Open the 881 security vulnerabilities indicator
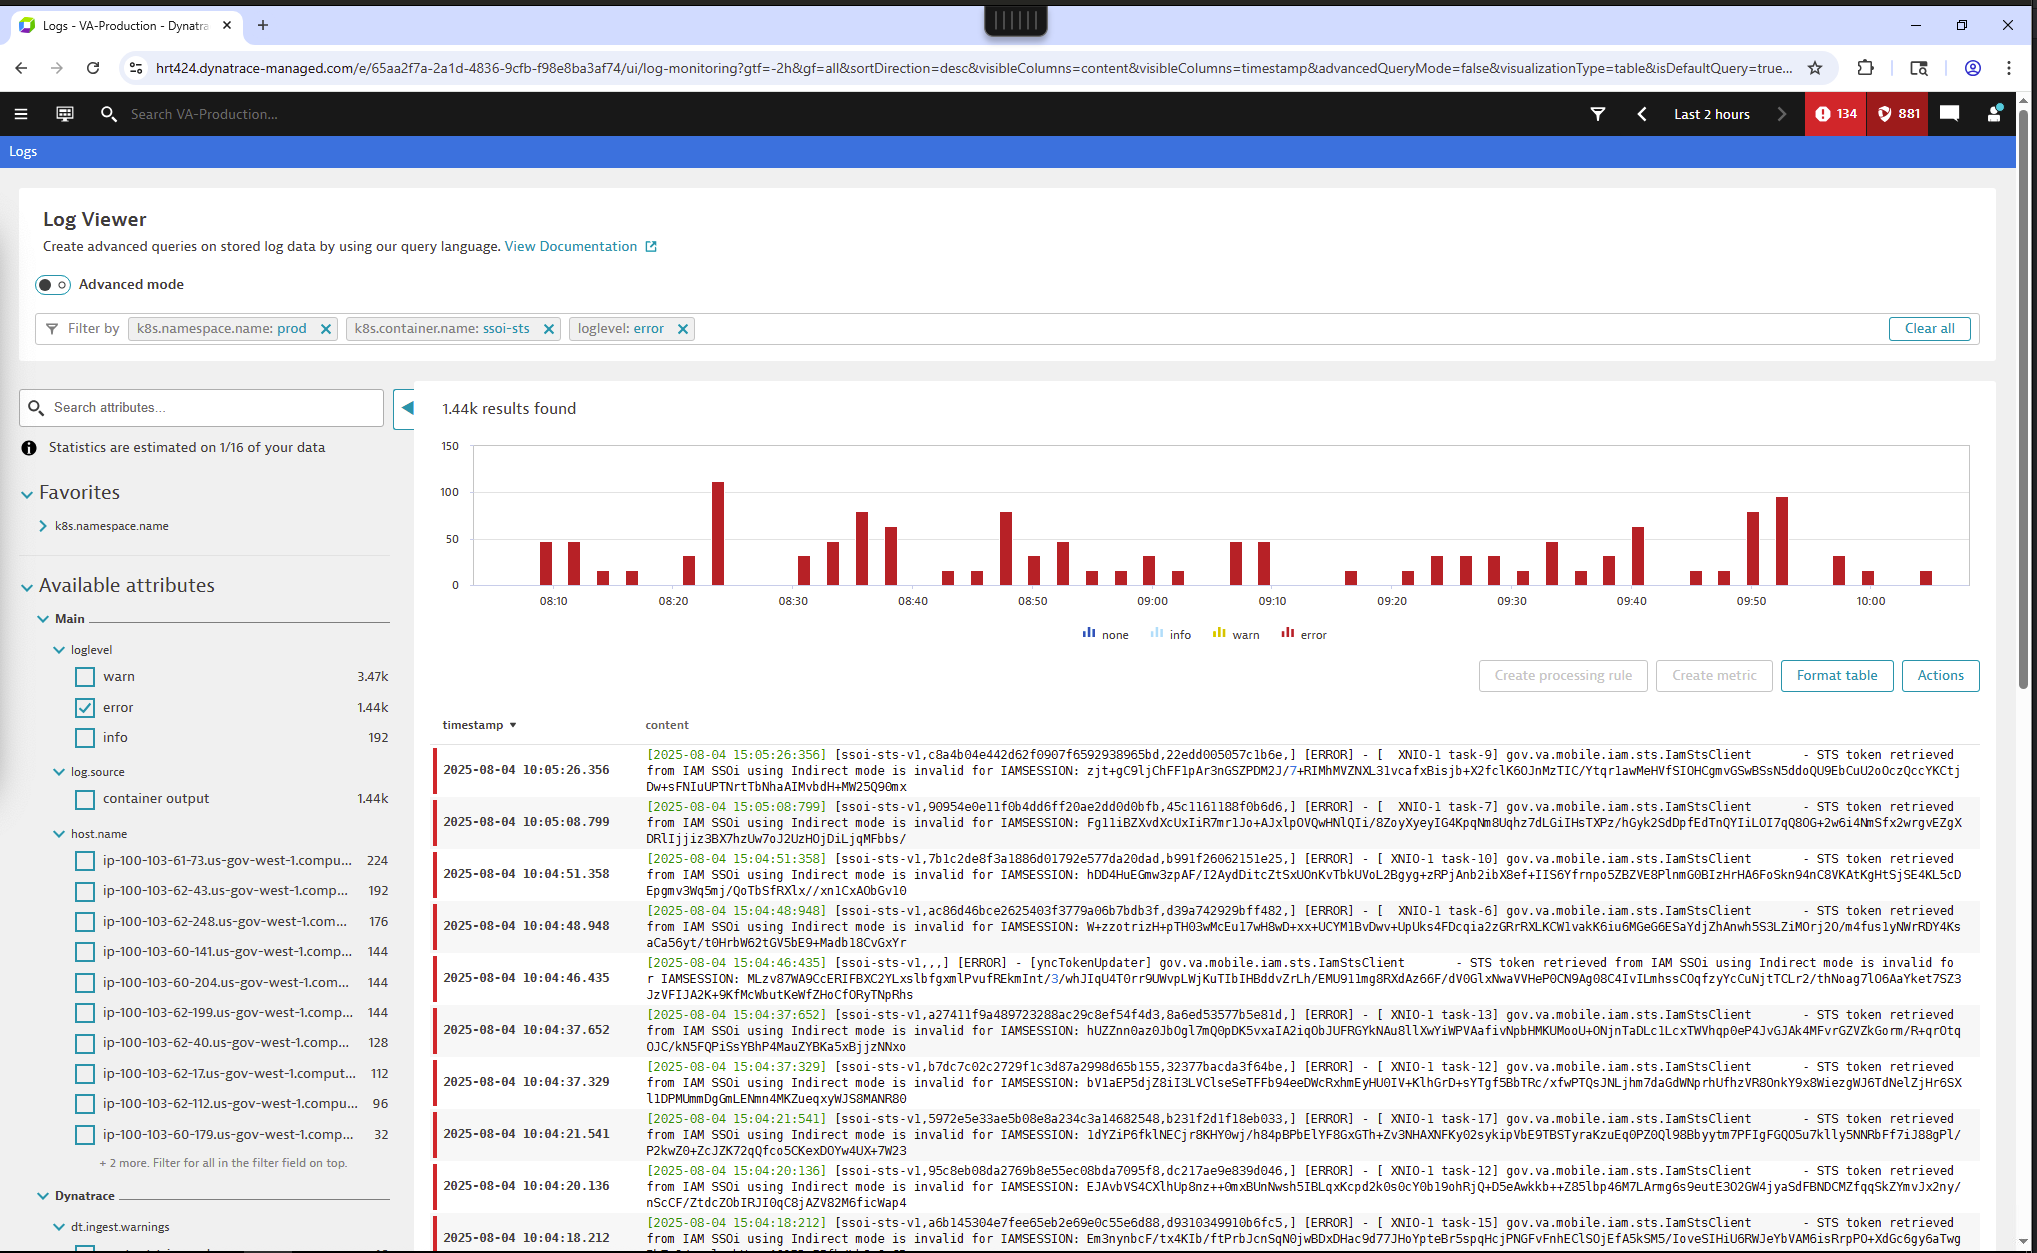The width and height of the screenshot is (2037, 1253). 1898,114
